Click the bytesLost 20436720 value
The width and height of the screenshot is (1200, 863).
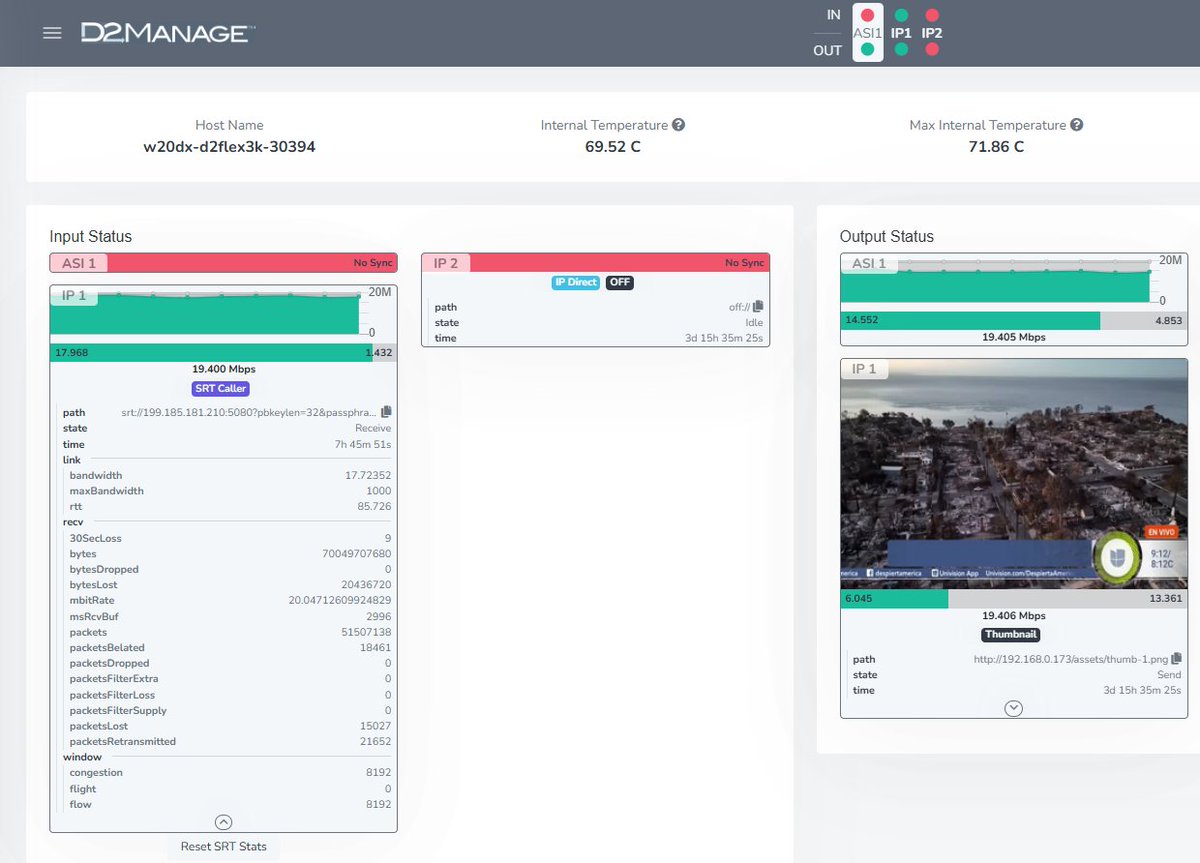tap(366, 584)
